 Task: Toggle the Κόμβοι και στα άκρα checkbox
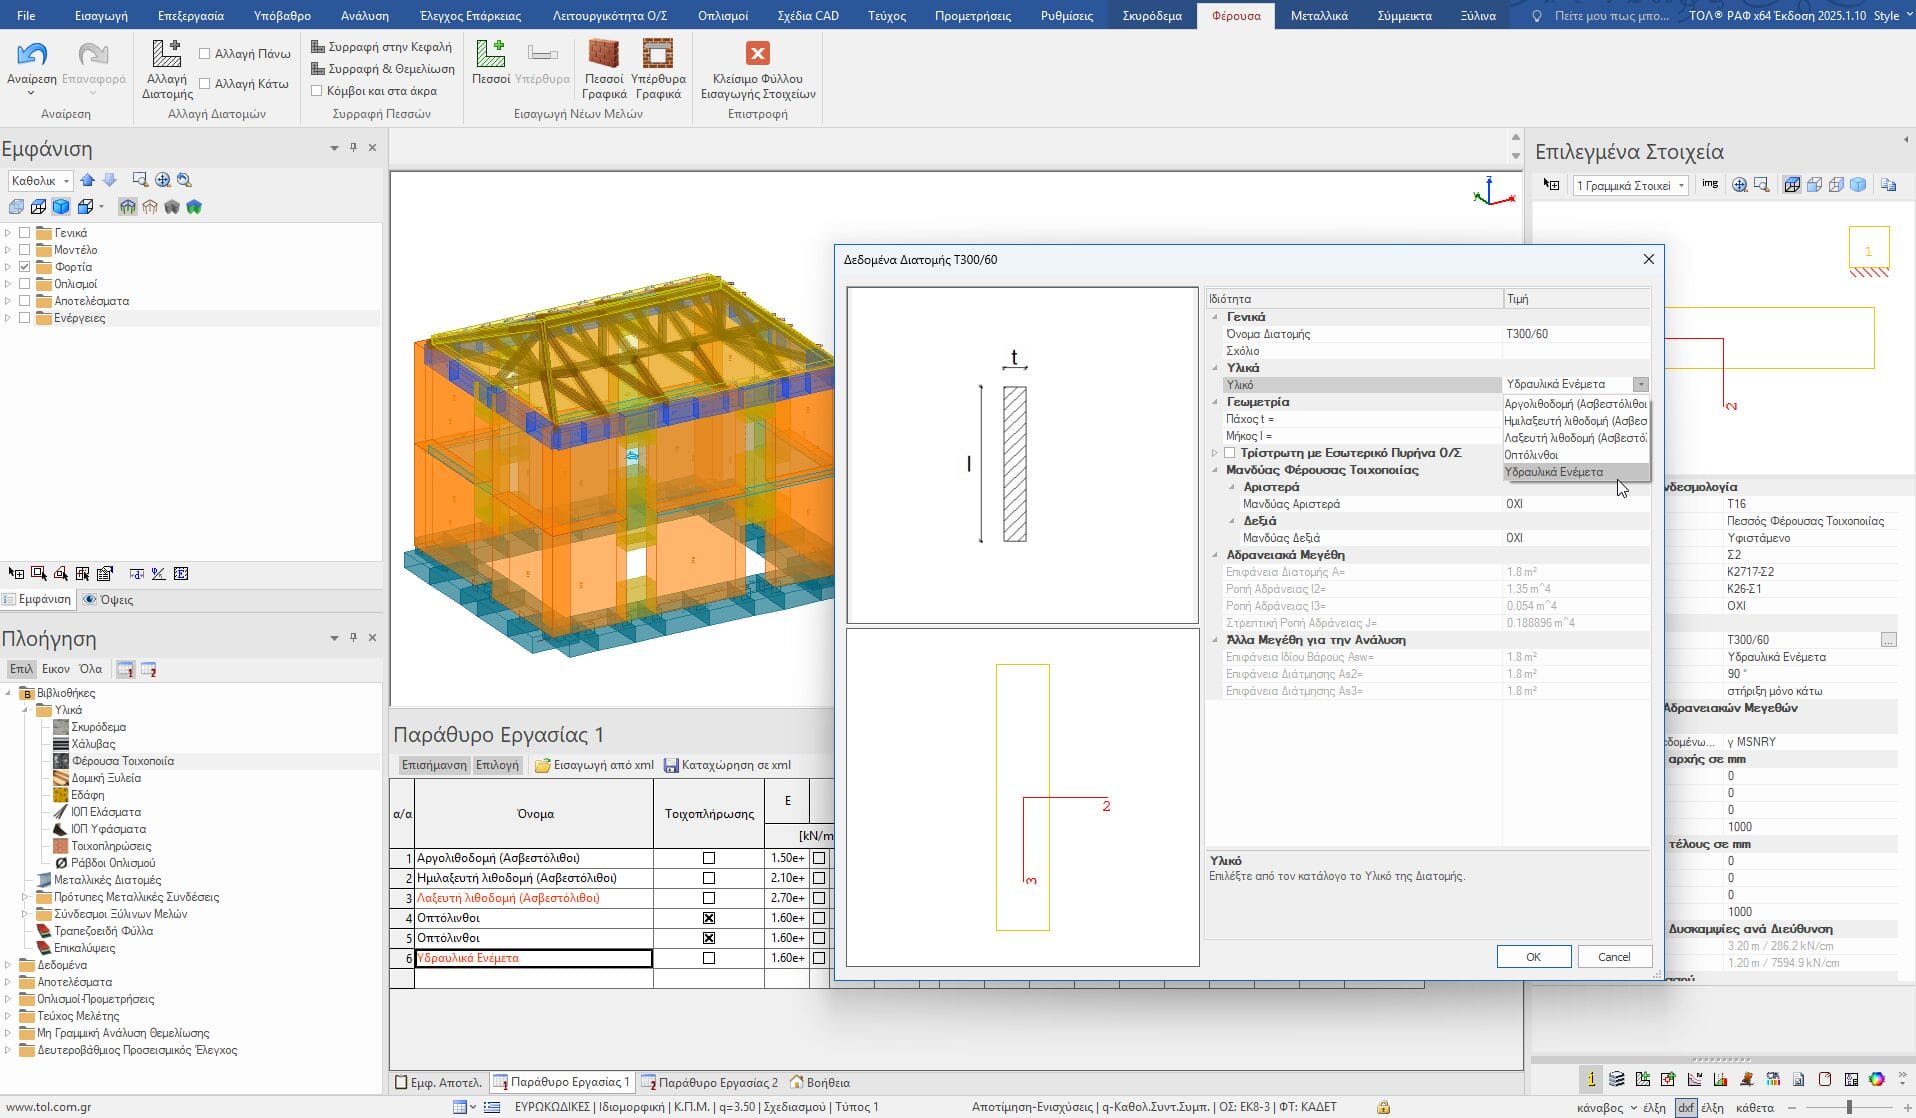317,91
